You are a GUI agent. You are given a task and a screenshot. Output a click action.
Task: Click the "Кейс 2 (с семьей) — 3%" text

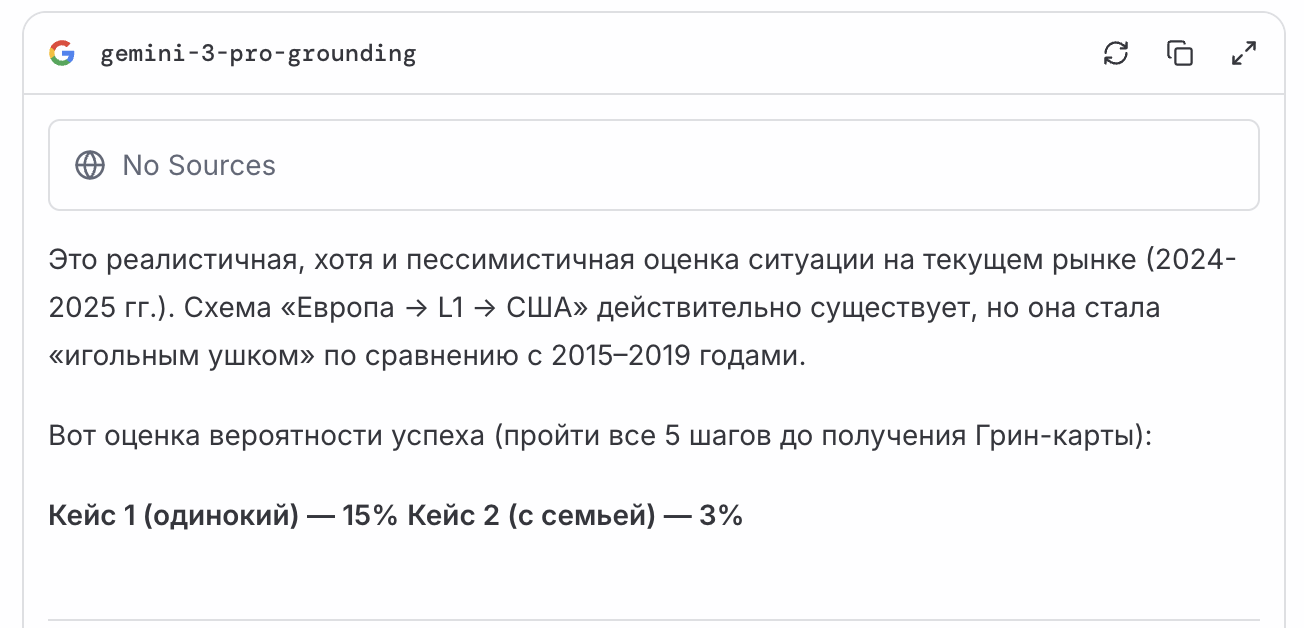pyautogui.click(x=575, y=516)
